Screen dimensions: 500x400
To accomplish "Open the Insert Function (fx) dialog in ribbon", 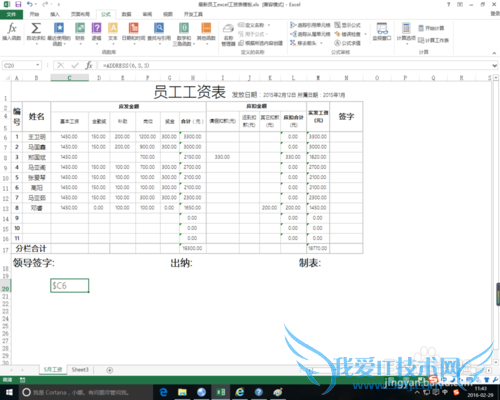I will click(12, 32).
